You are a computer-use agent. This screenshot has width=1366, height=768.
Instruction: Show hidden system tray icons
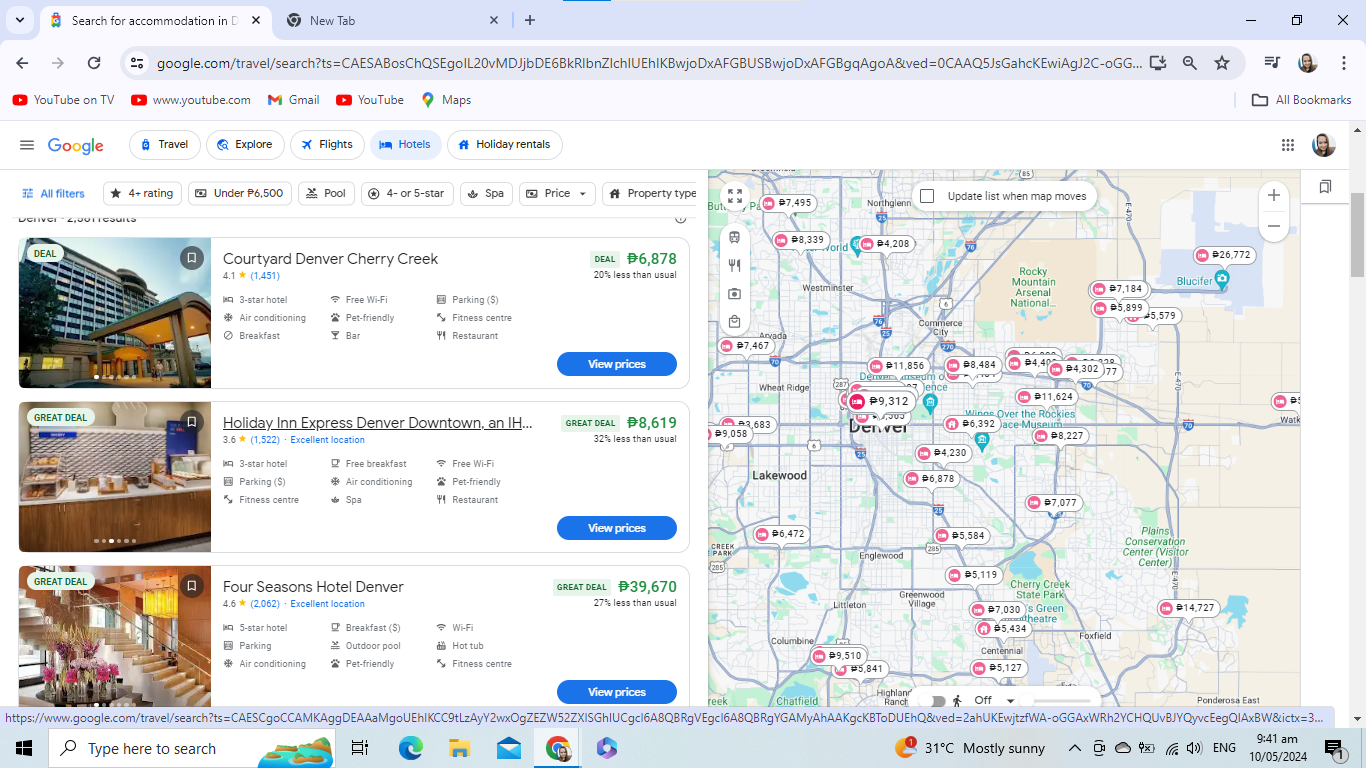(1075, 748)
